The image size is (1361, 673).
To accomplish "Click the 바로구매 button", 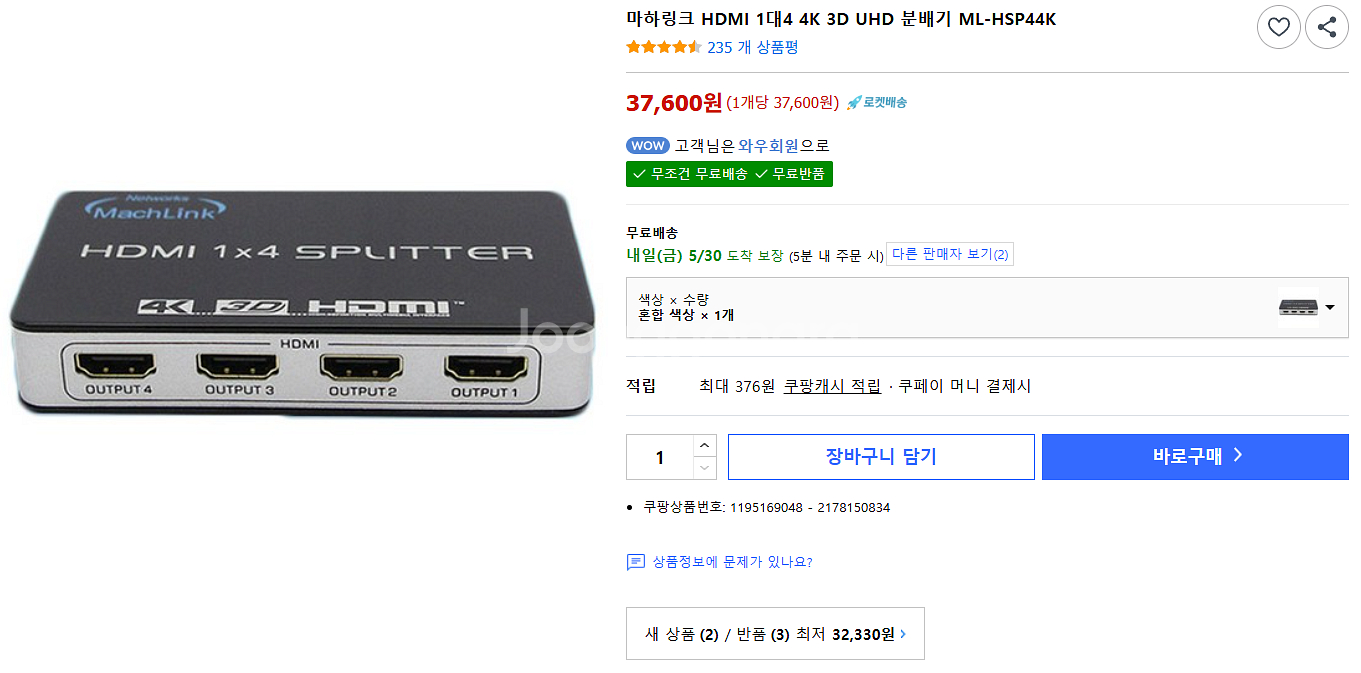I will click(x=1195, y=457).
